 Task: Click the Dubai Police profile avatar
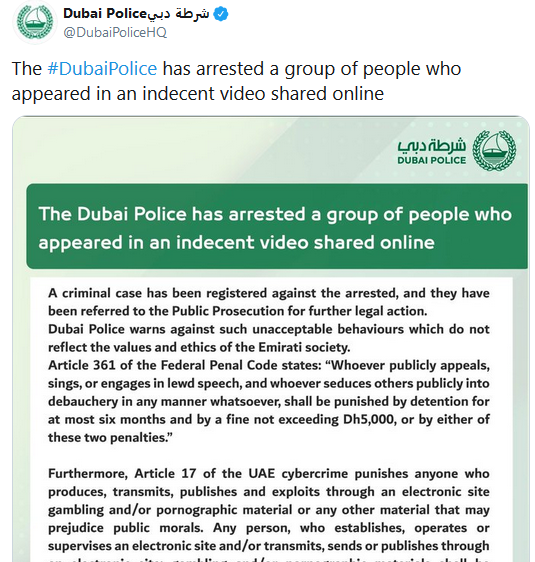tap(35, 22)
